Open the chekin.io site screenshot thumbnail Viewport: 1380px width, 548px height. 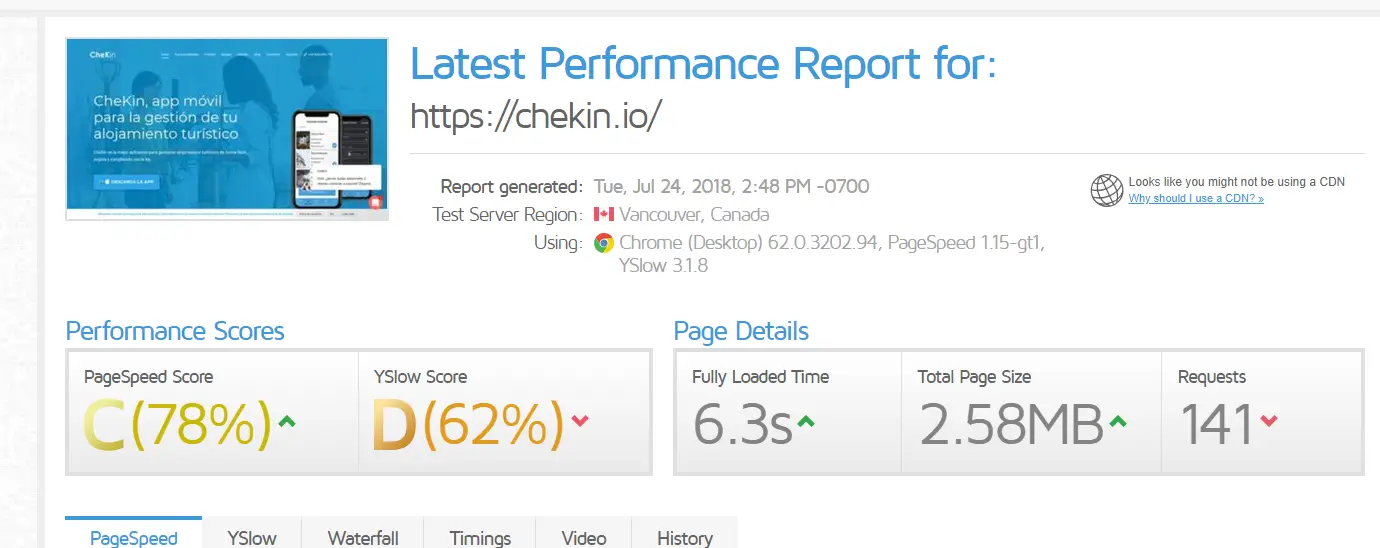pos(227,129)
